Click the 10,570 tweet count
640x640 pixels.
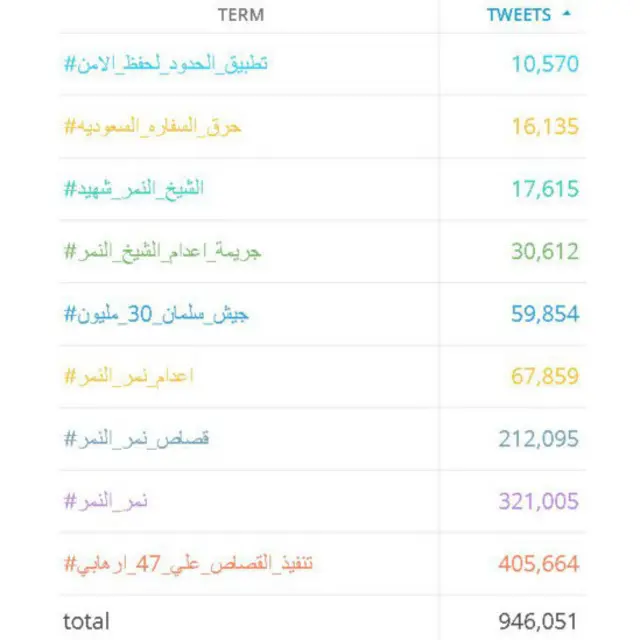[x=545, y=64]
